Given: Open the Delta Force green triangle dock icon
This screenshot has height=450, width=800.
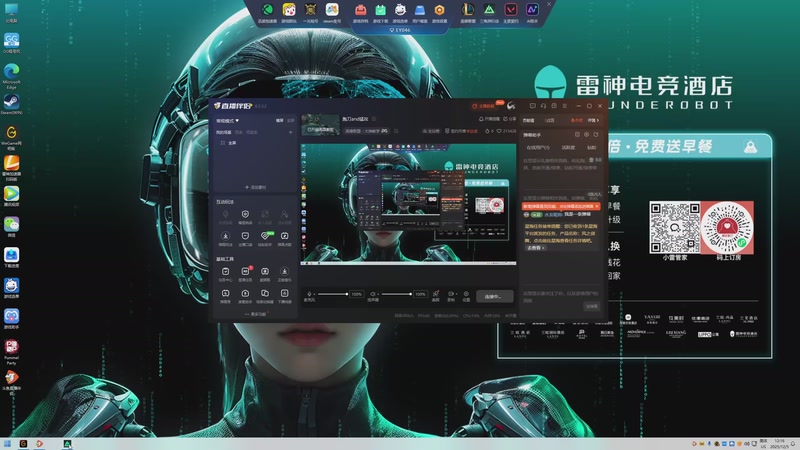Looking at the screenshot, I should click(x=489, y=9).
